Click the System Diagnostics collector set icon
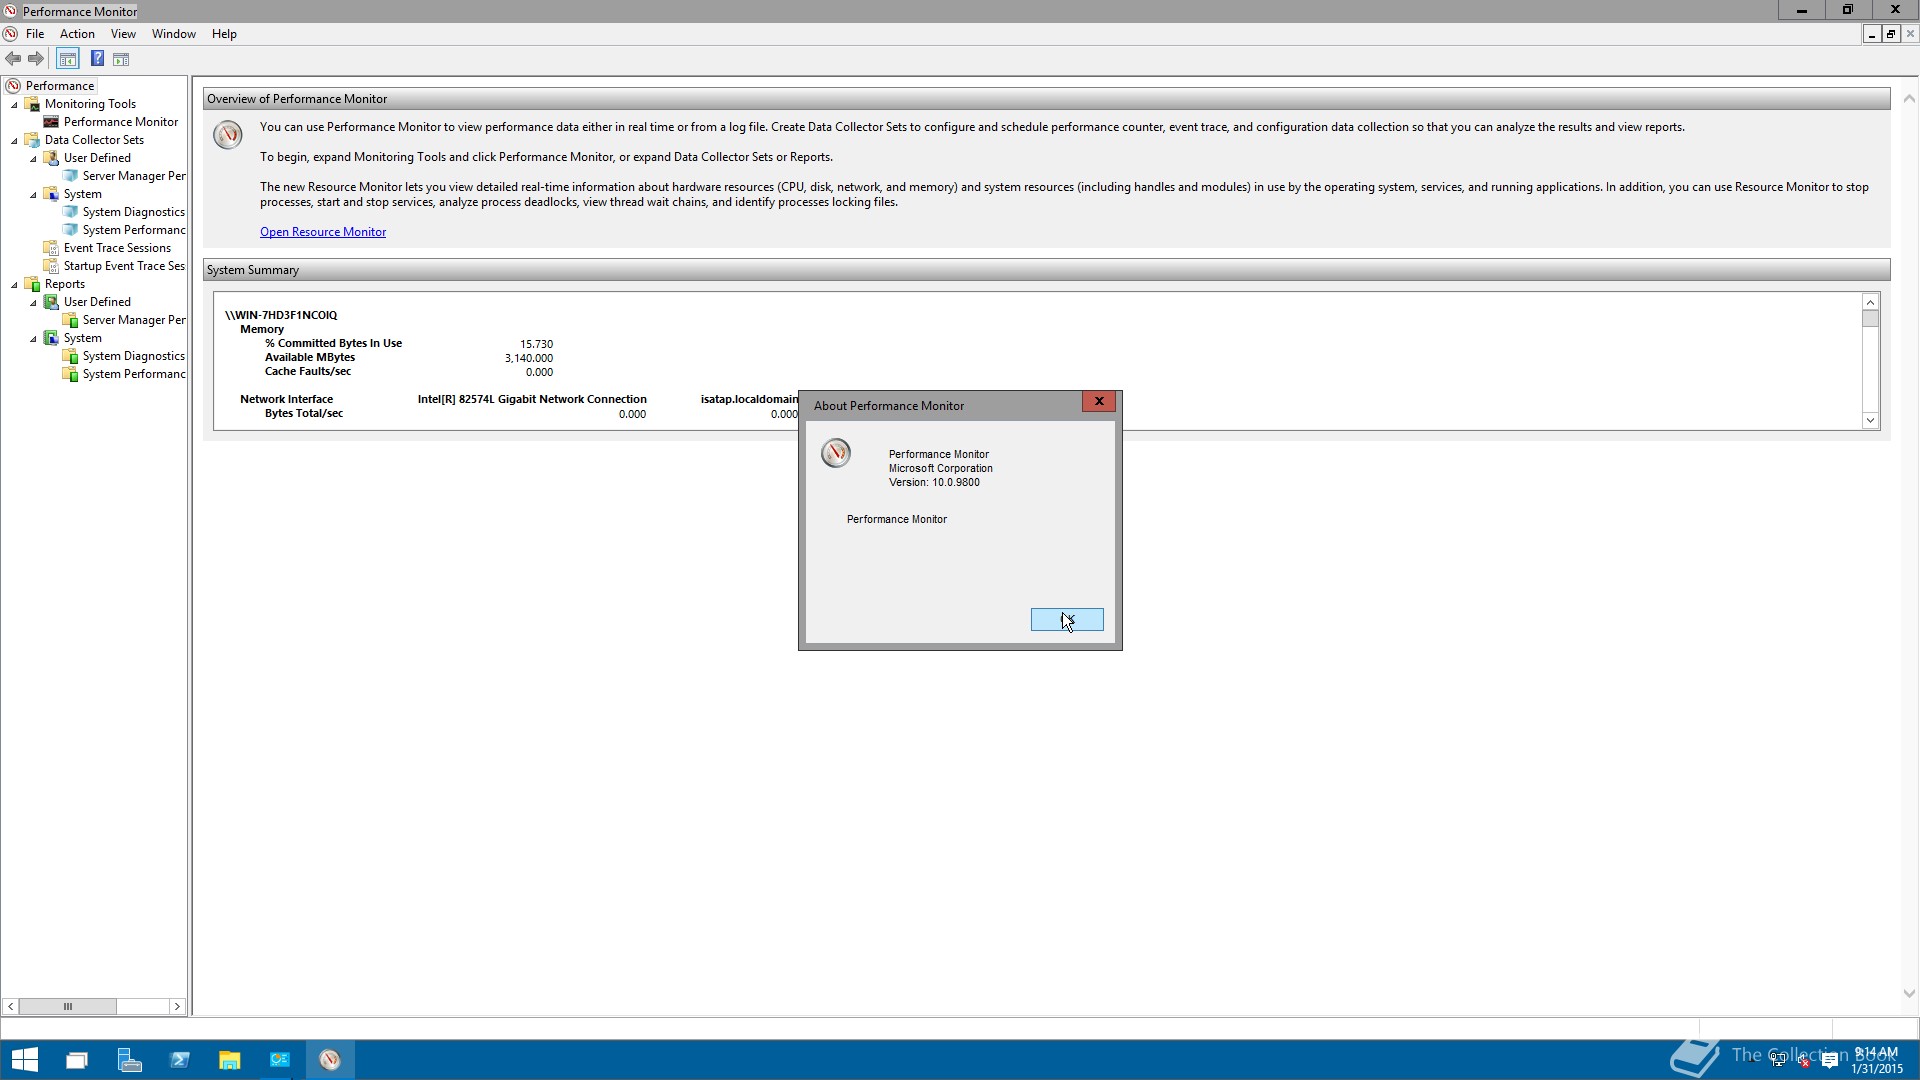1920x1080 pixels. point(70,212)
